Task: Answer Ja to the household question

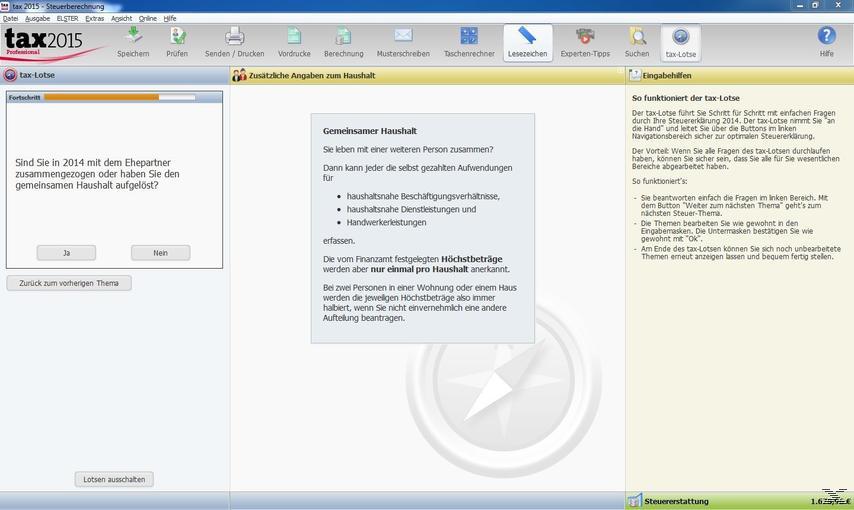Action: coord(66,253)
